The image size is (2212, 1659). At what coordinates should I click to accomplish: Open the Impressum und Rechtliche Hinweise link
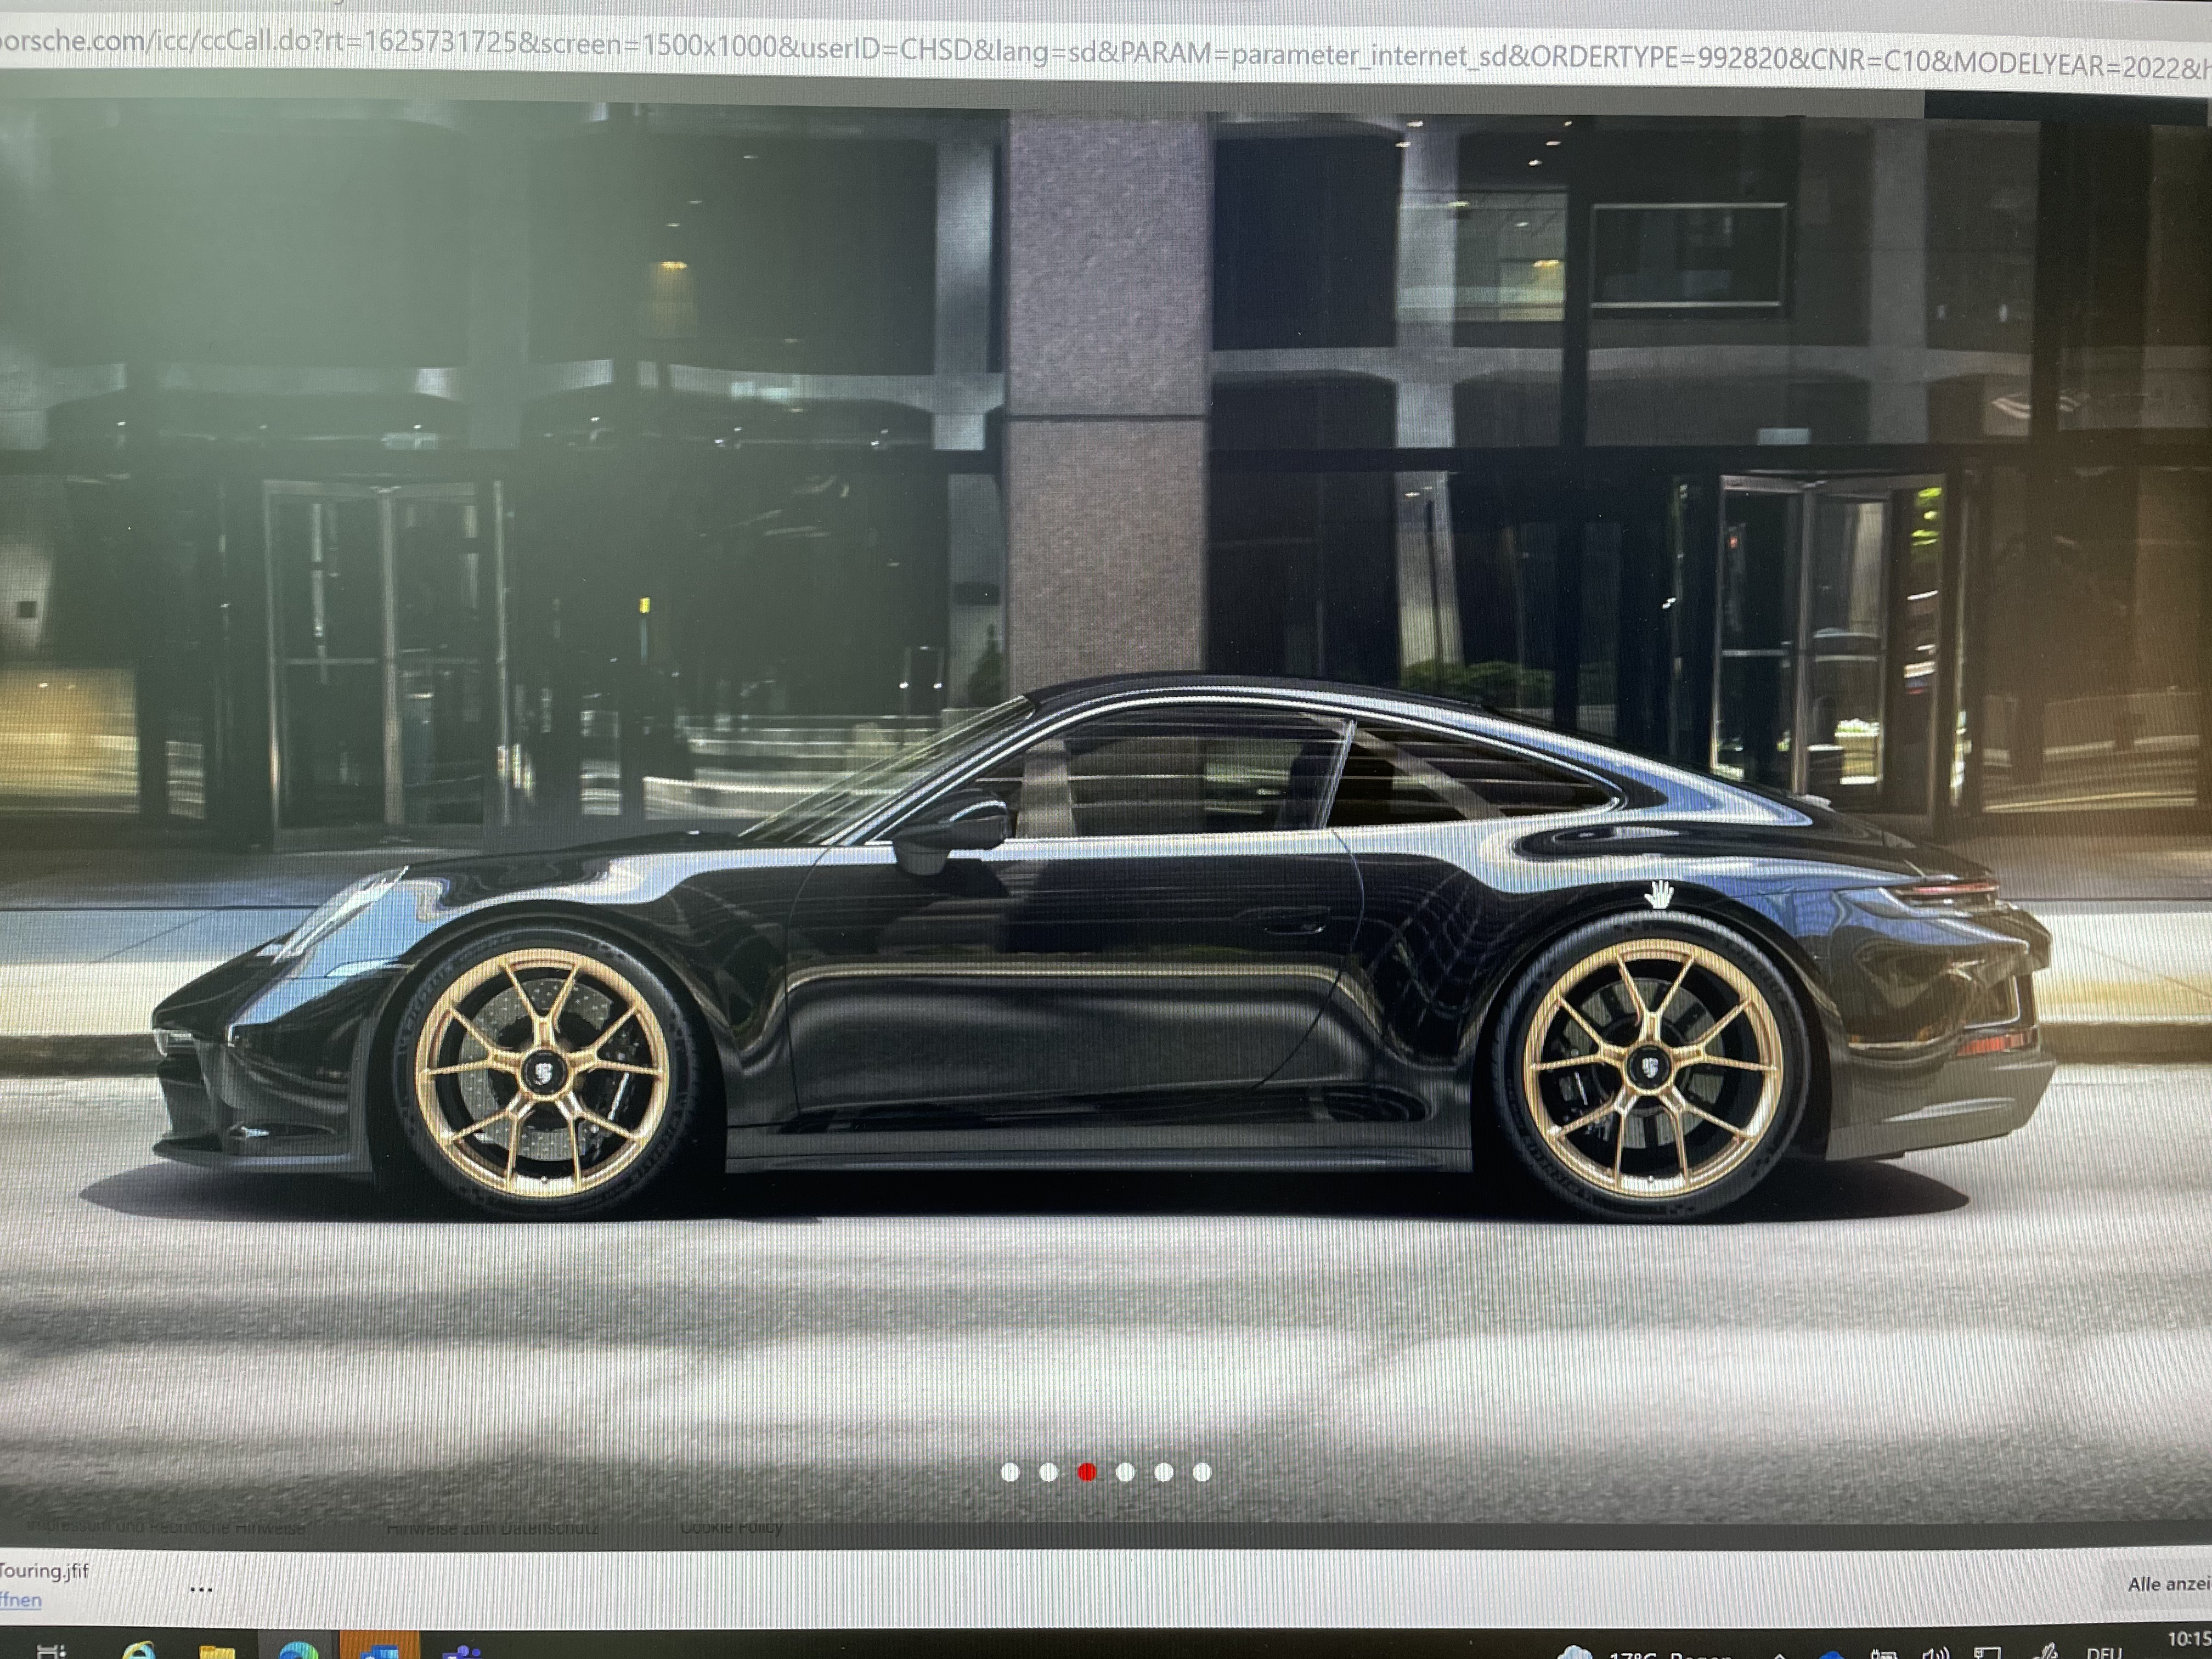pos(166,1528)
